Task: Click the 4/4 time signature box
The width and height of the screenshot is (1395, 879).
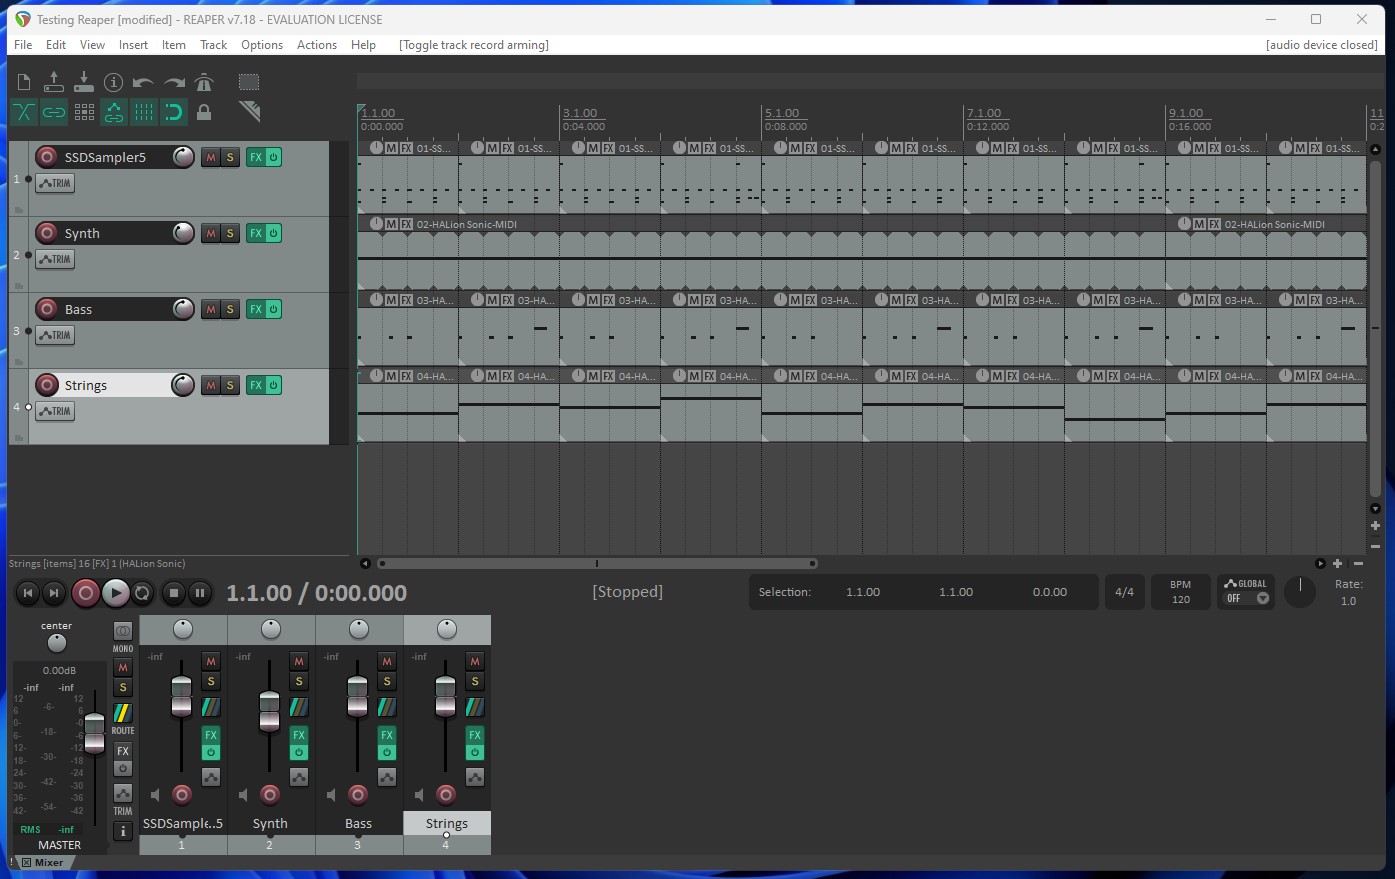Action: pos(1124,592)
